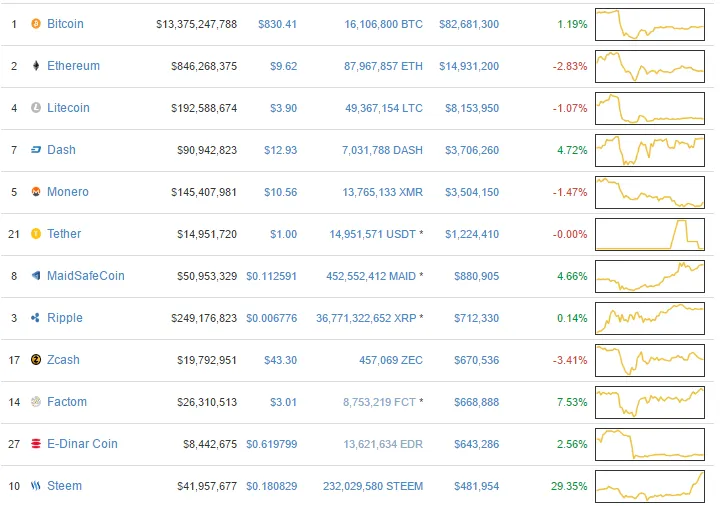720x506 pixels.
Task: Click Bitcoin supply 16,106,800 BTC
Action: [383, 24]
